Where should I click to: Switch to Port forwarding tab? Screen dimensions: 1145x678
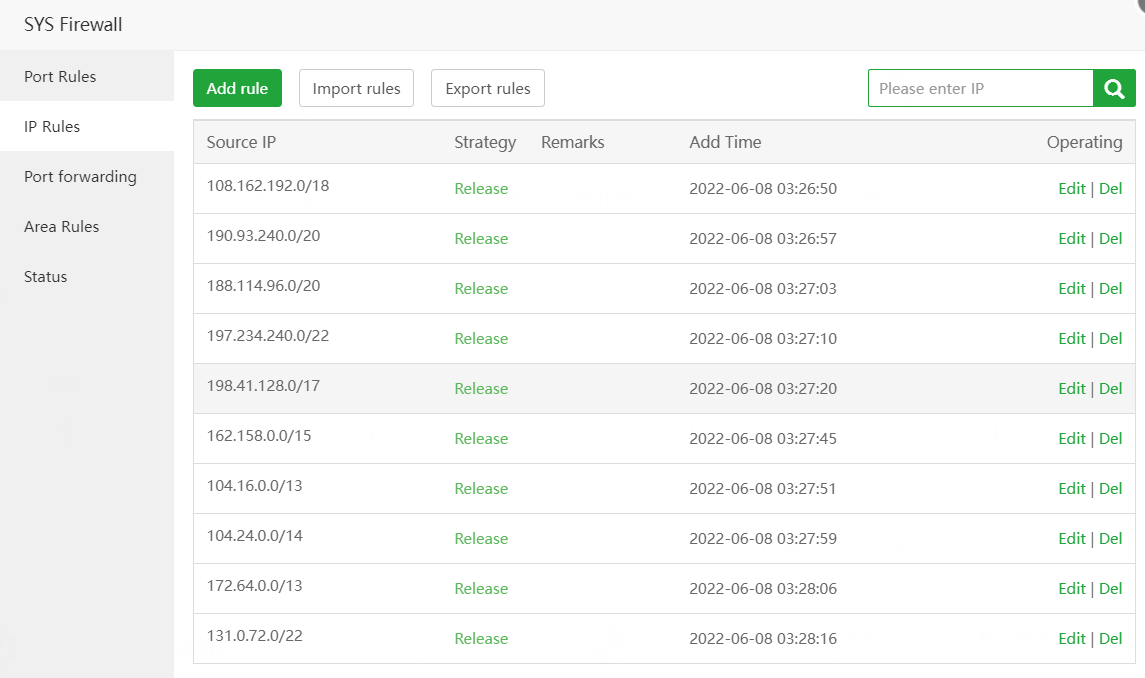coord(80,177)
